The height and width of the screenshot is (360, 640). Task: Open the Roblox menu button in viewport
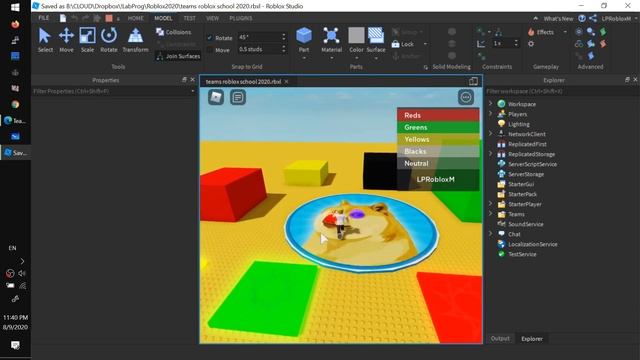216,97
